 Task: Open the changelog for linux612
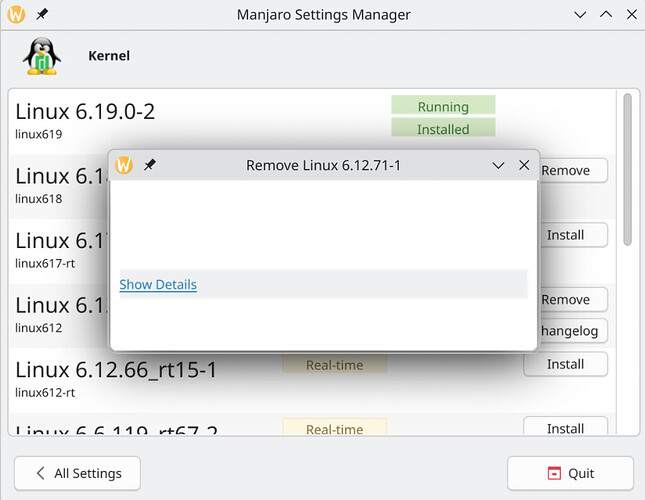pos(572,331)
